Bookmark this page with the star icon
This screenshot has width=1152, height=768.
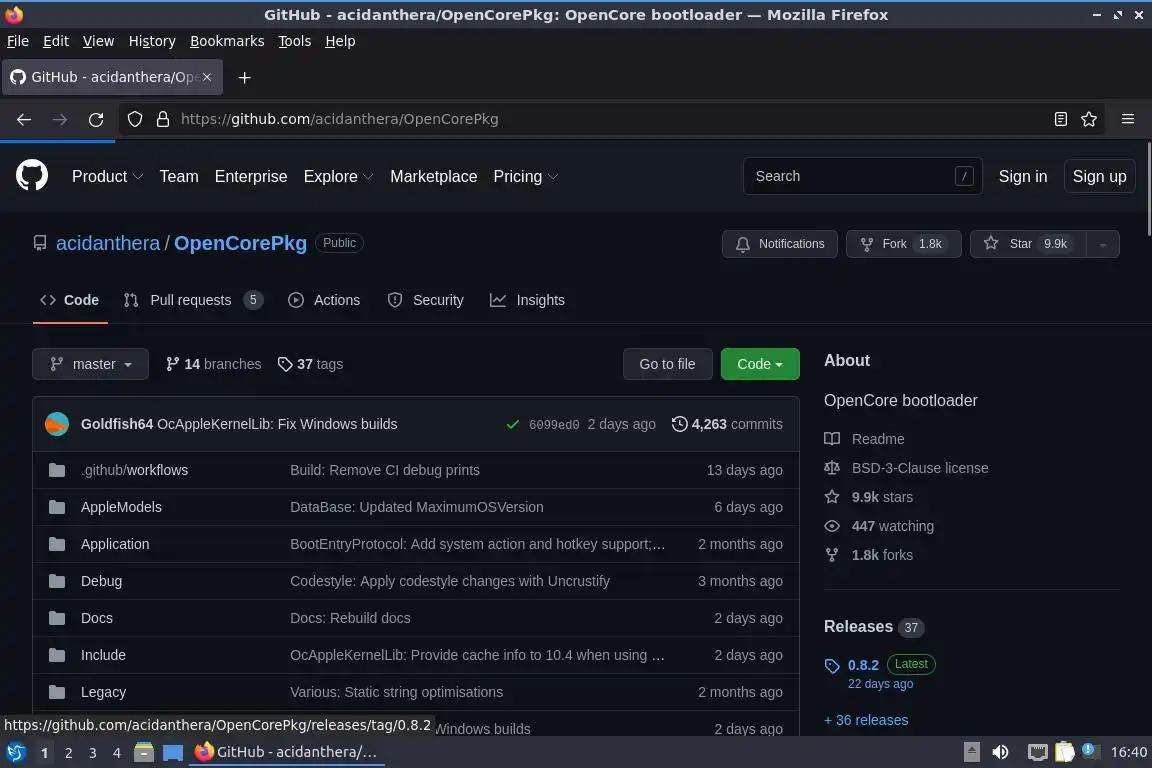coord(1089,119)
